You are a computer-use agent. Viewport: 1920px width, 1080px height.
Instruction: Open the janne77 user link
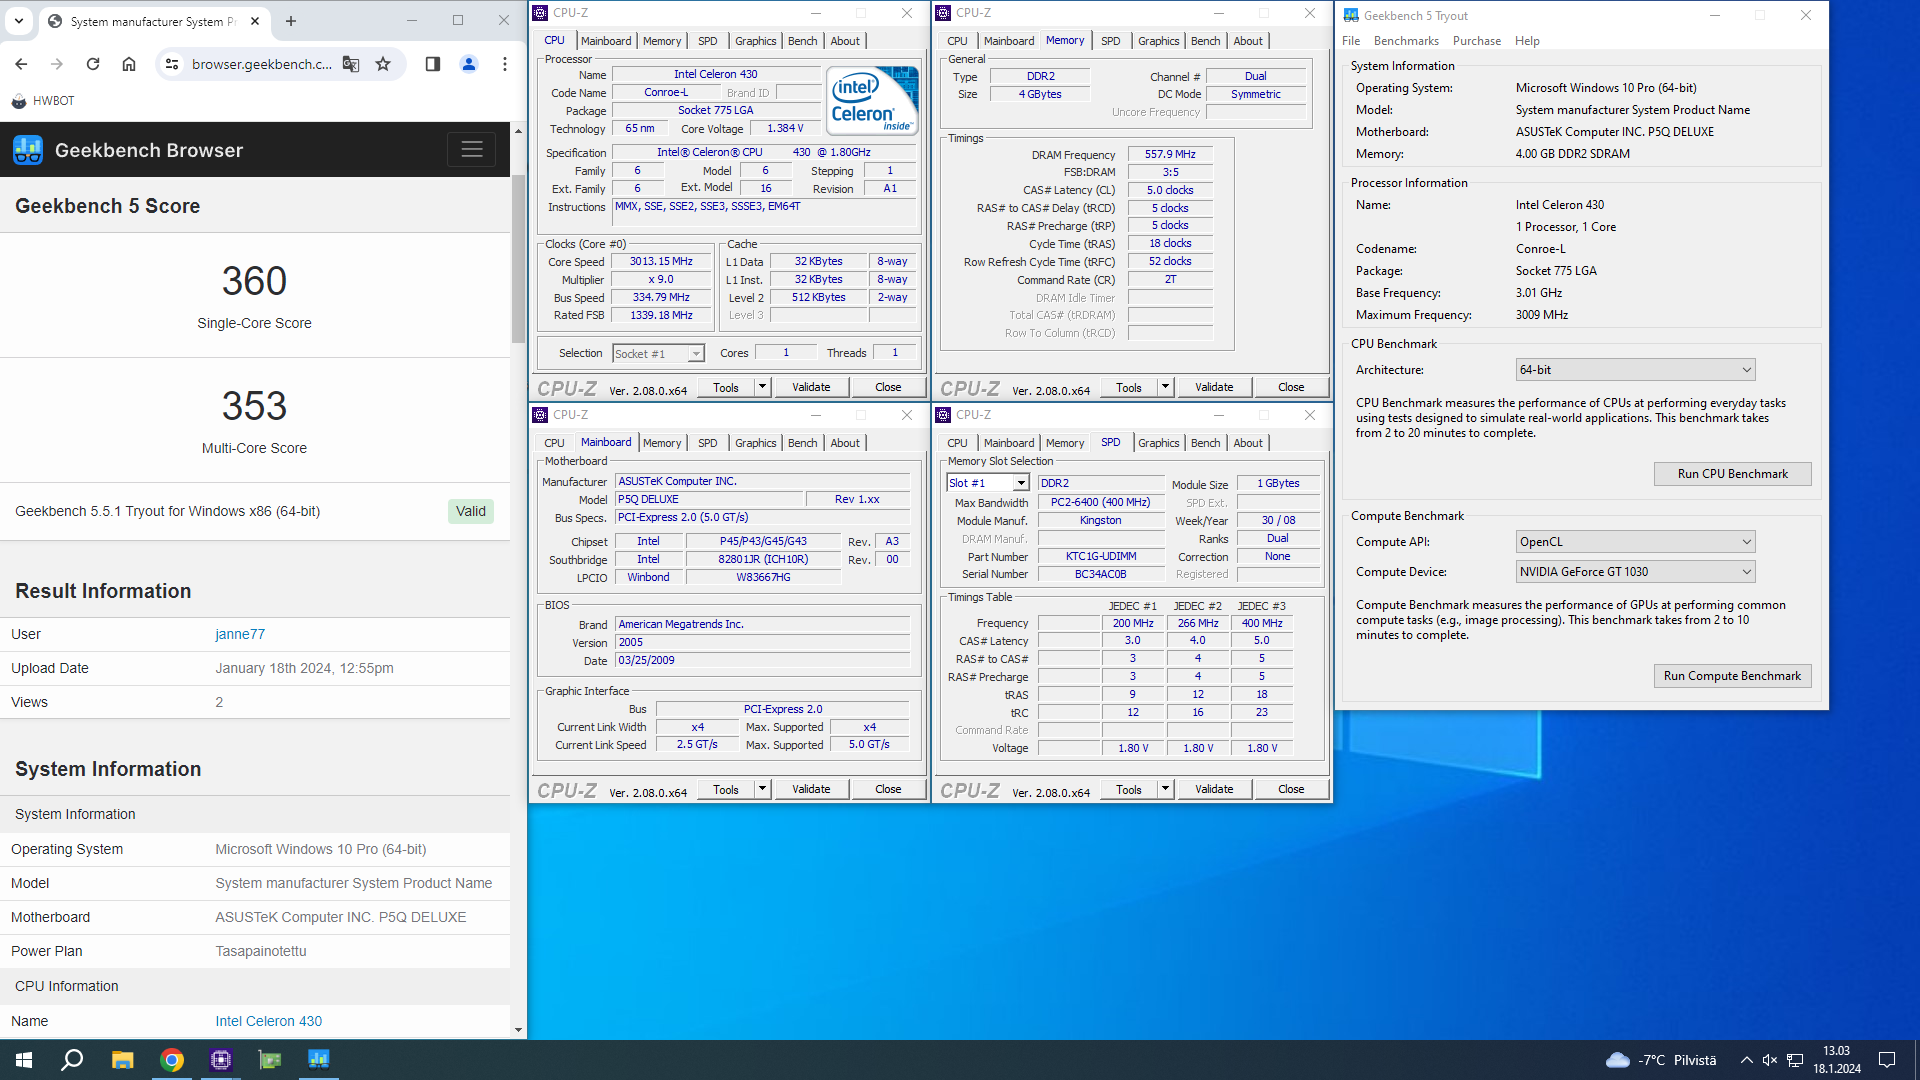[240, 634]
